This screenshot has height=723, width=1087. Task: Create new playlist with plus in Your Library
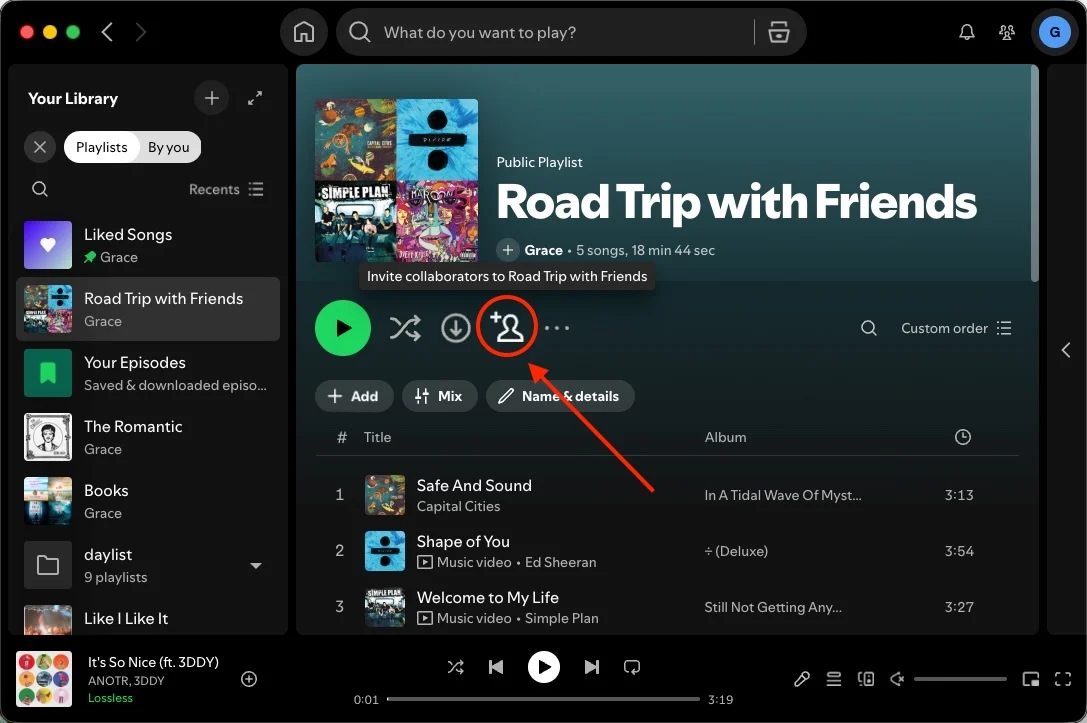[x=211, y=98]
